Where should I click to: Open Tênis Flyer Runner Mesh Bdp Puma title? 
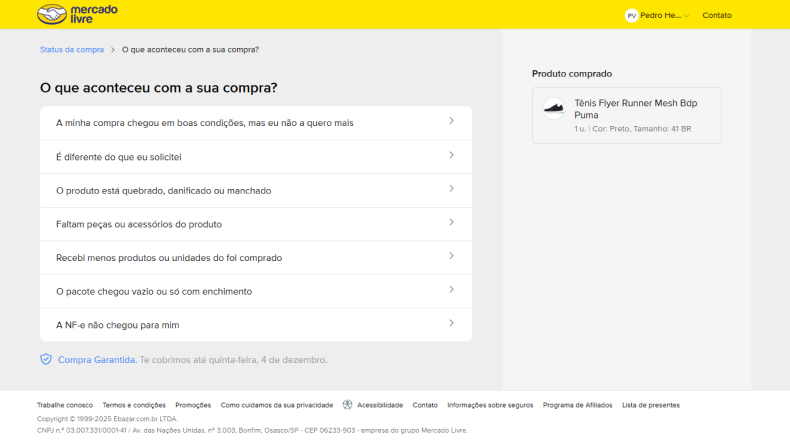[x=636, y=109]
